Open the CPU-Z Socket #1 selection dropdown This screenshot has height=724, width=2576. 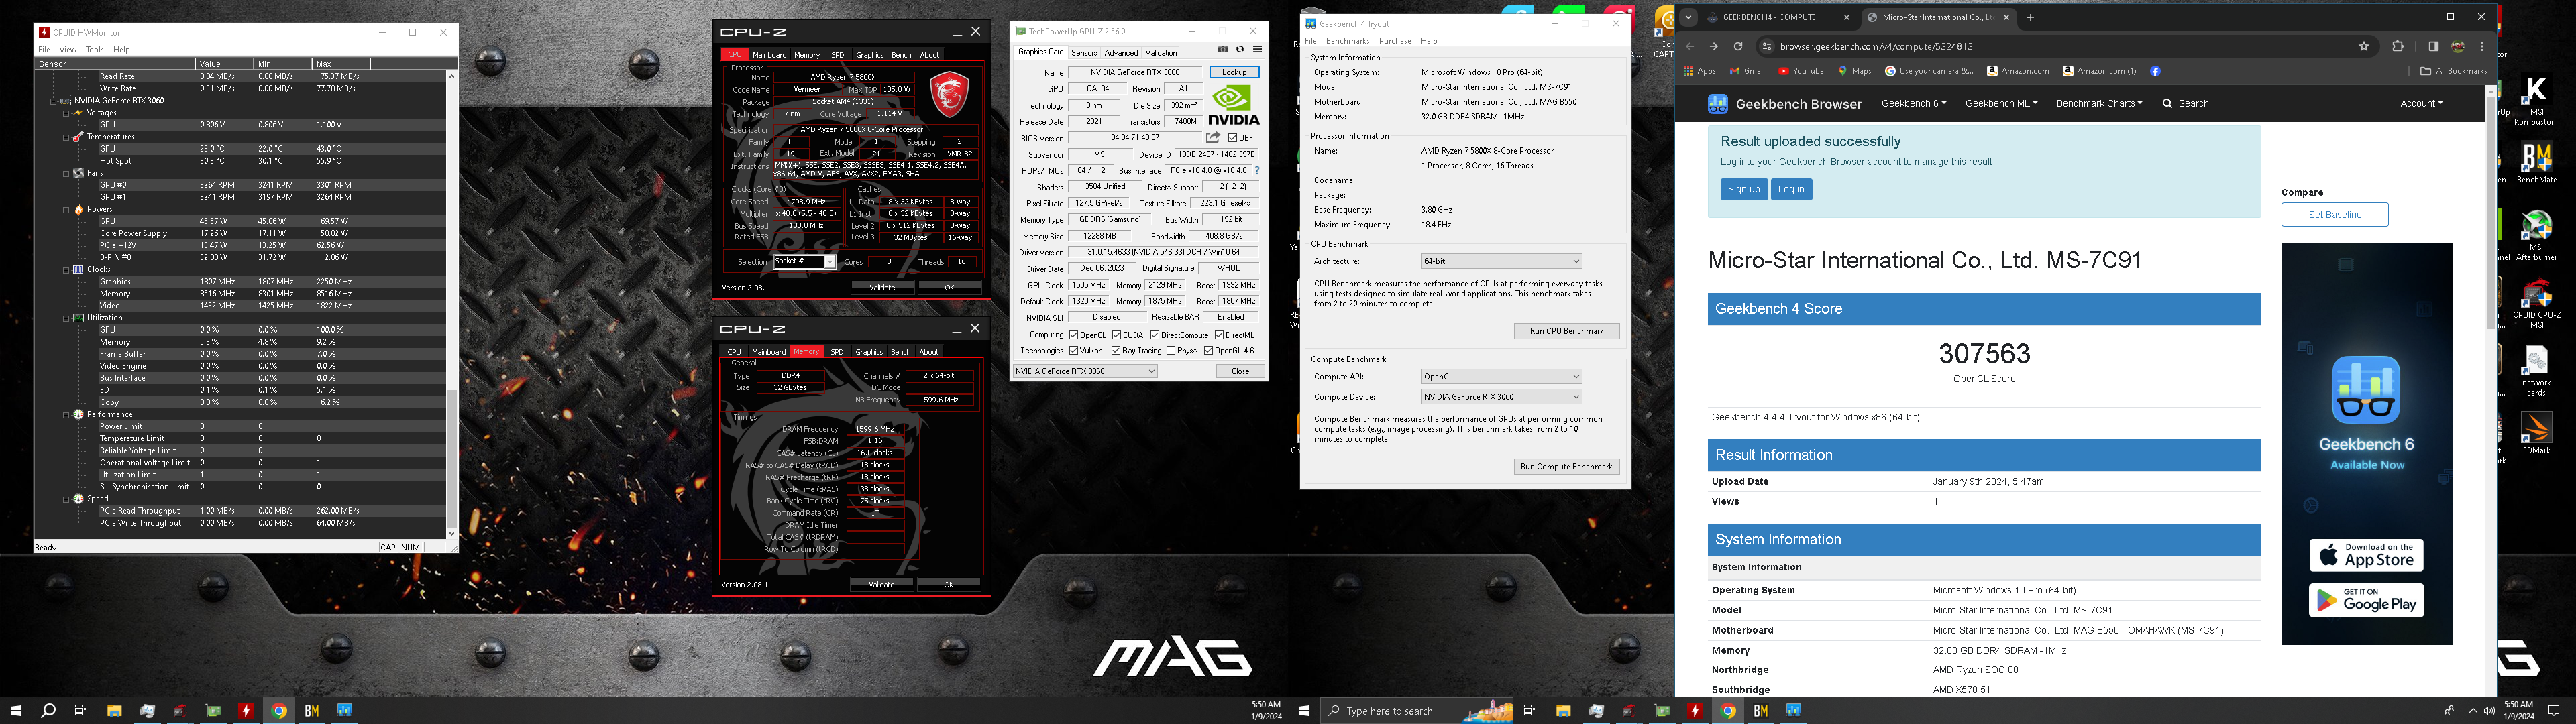click(x=805, y=262)
